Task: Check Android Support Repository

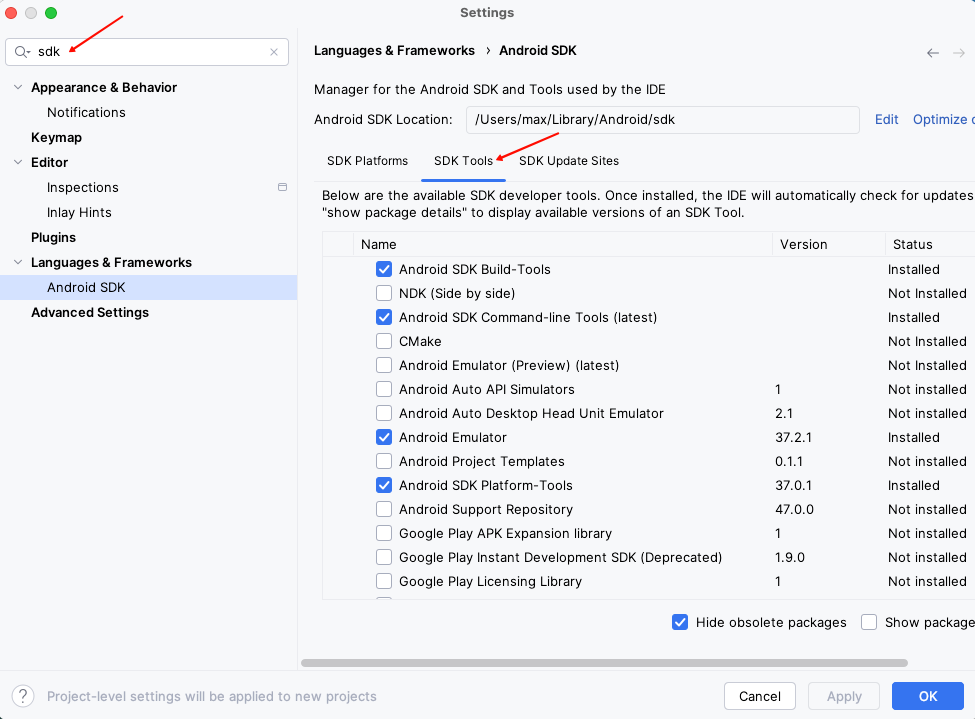Action: point(384,509)
